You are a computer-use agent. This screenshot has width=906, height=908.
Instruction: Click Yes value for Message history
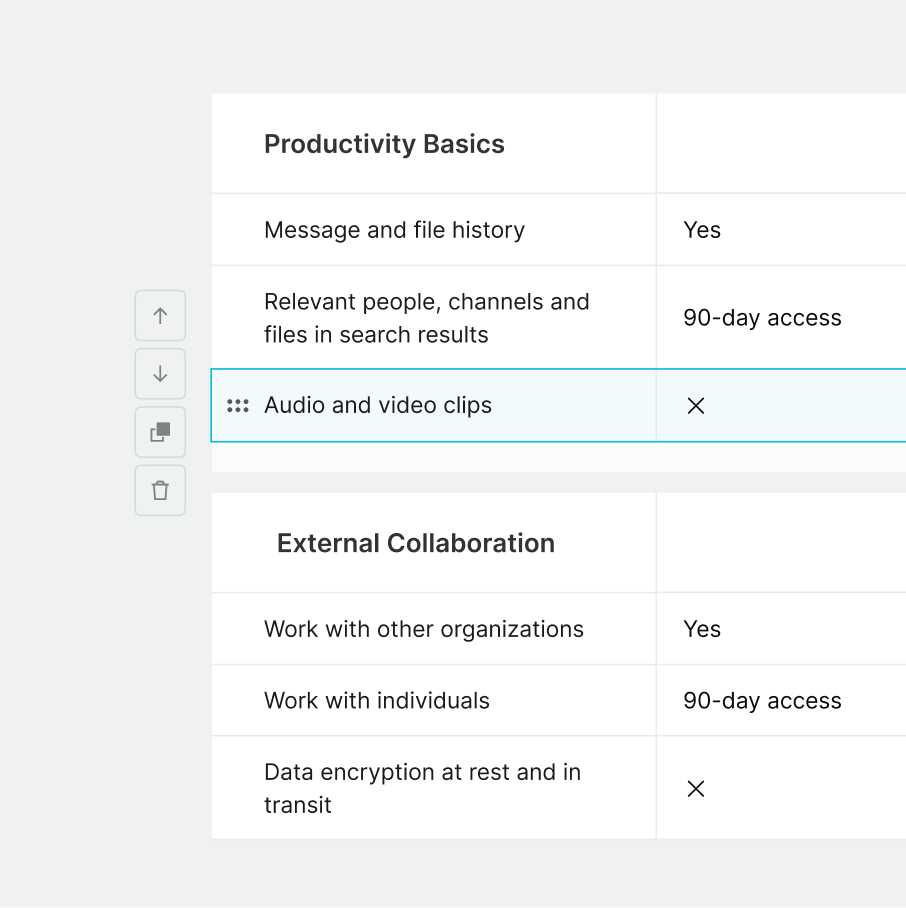pos(702,230)
